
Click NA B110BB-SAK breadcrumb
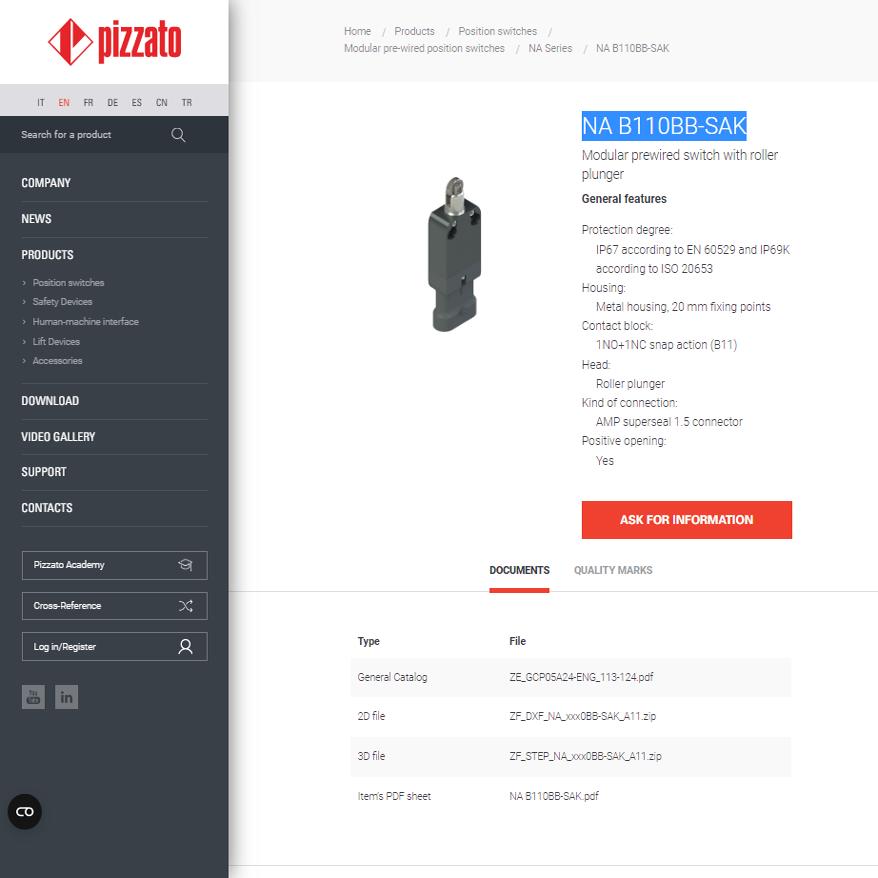point(633,49)
